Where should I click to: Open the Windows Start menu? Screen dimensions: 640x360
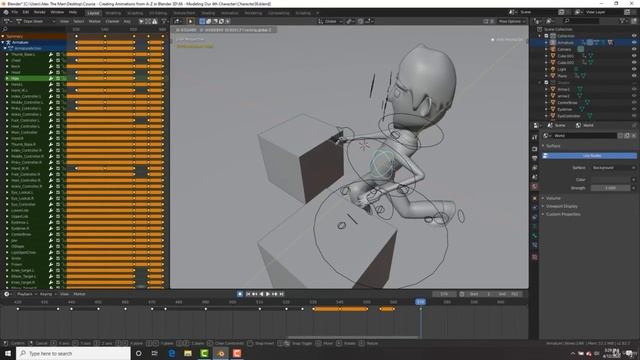coord(8,353)
